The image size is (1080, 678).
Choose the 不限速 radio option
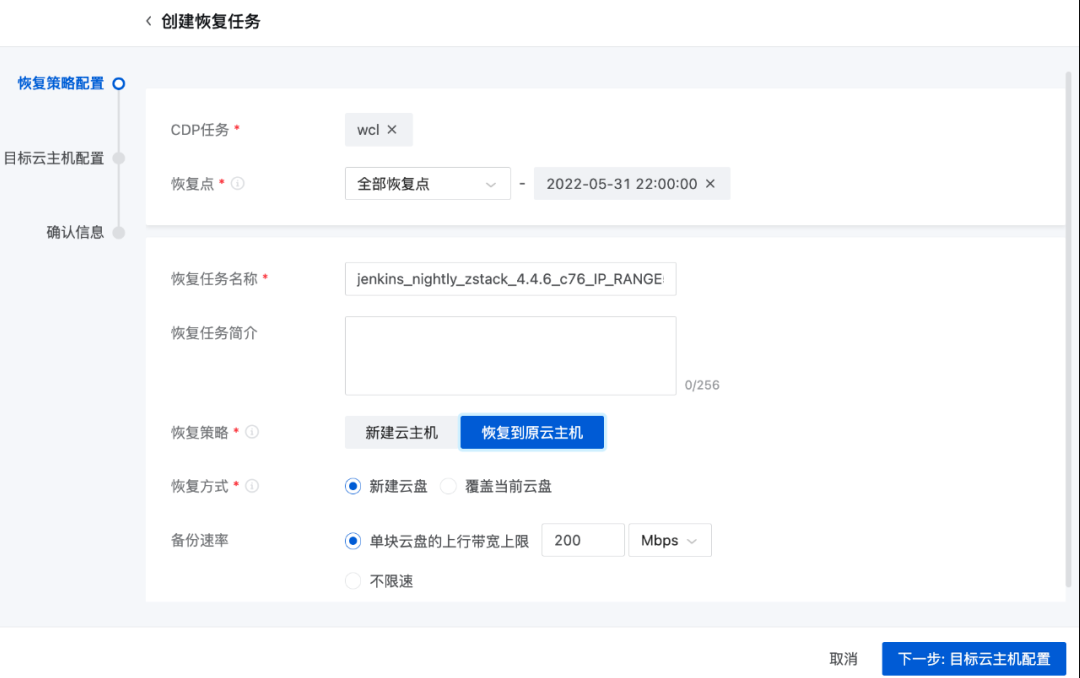pyautogui.click(x=353, y=581)
